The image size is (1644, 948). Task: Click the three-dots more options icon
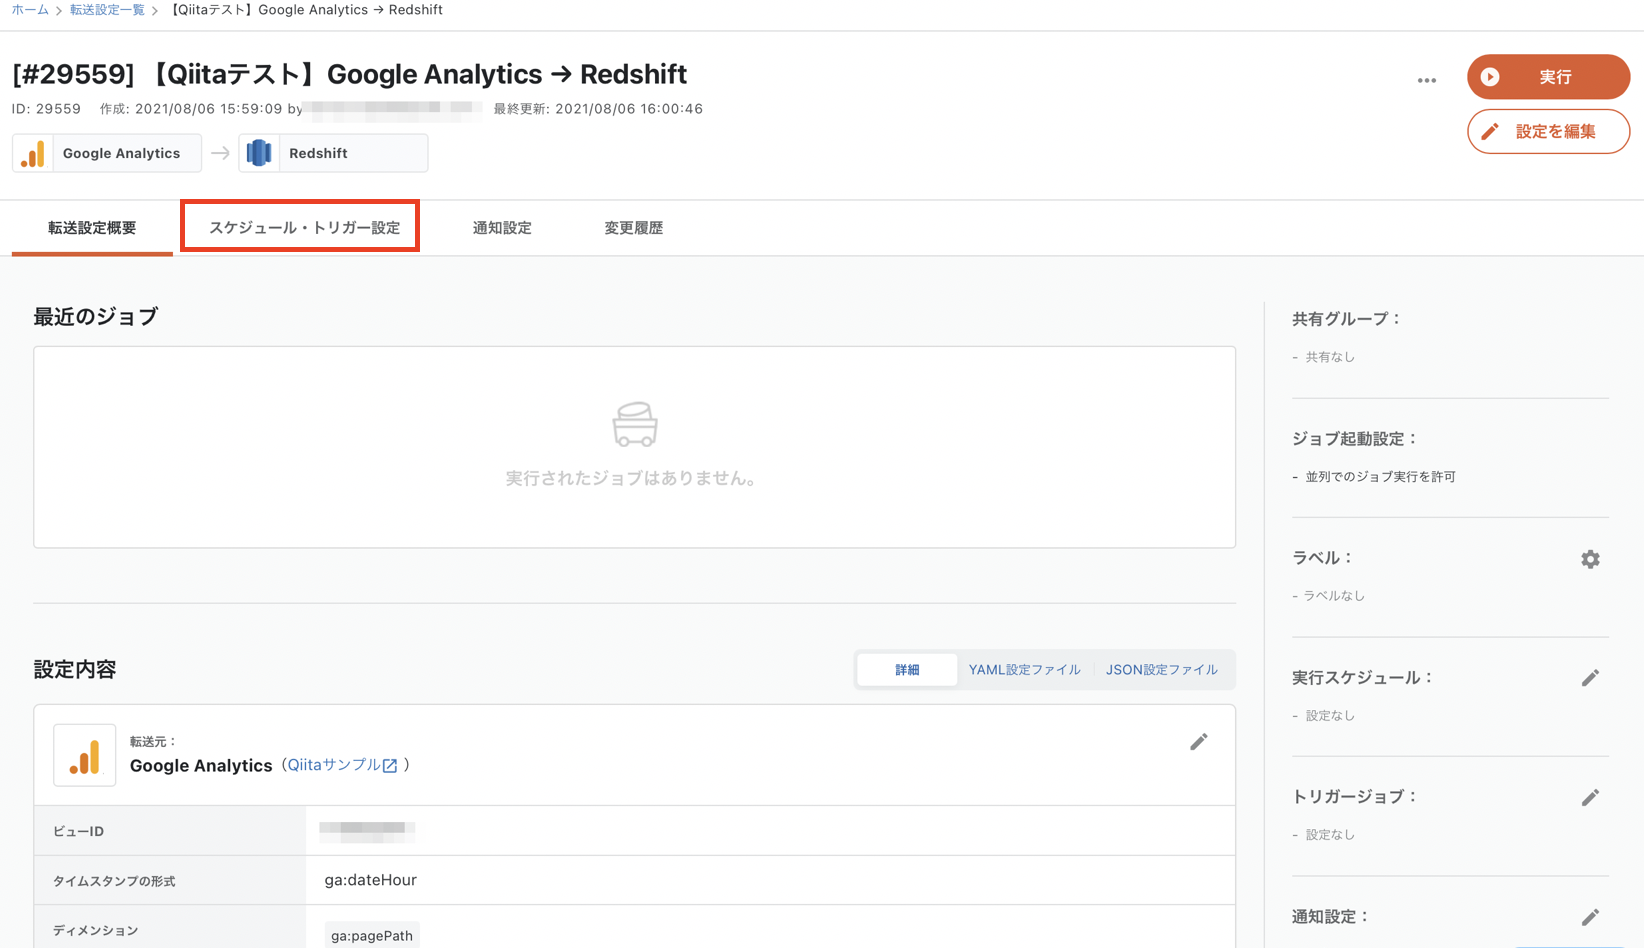[1426, 80]
